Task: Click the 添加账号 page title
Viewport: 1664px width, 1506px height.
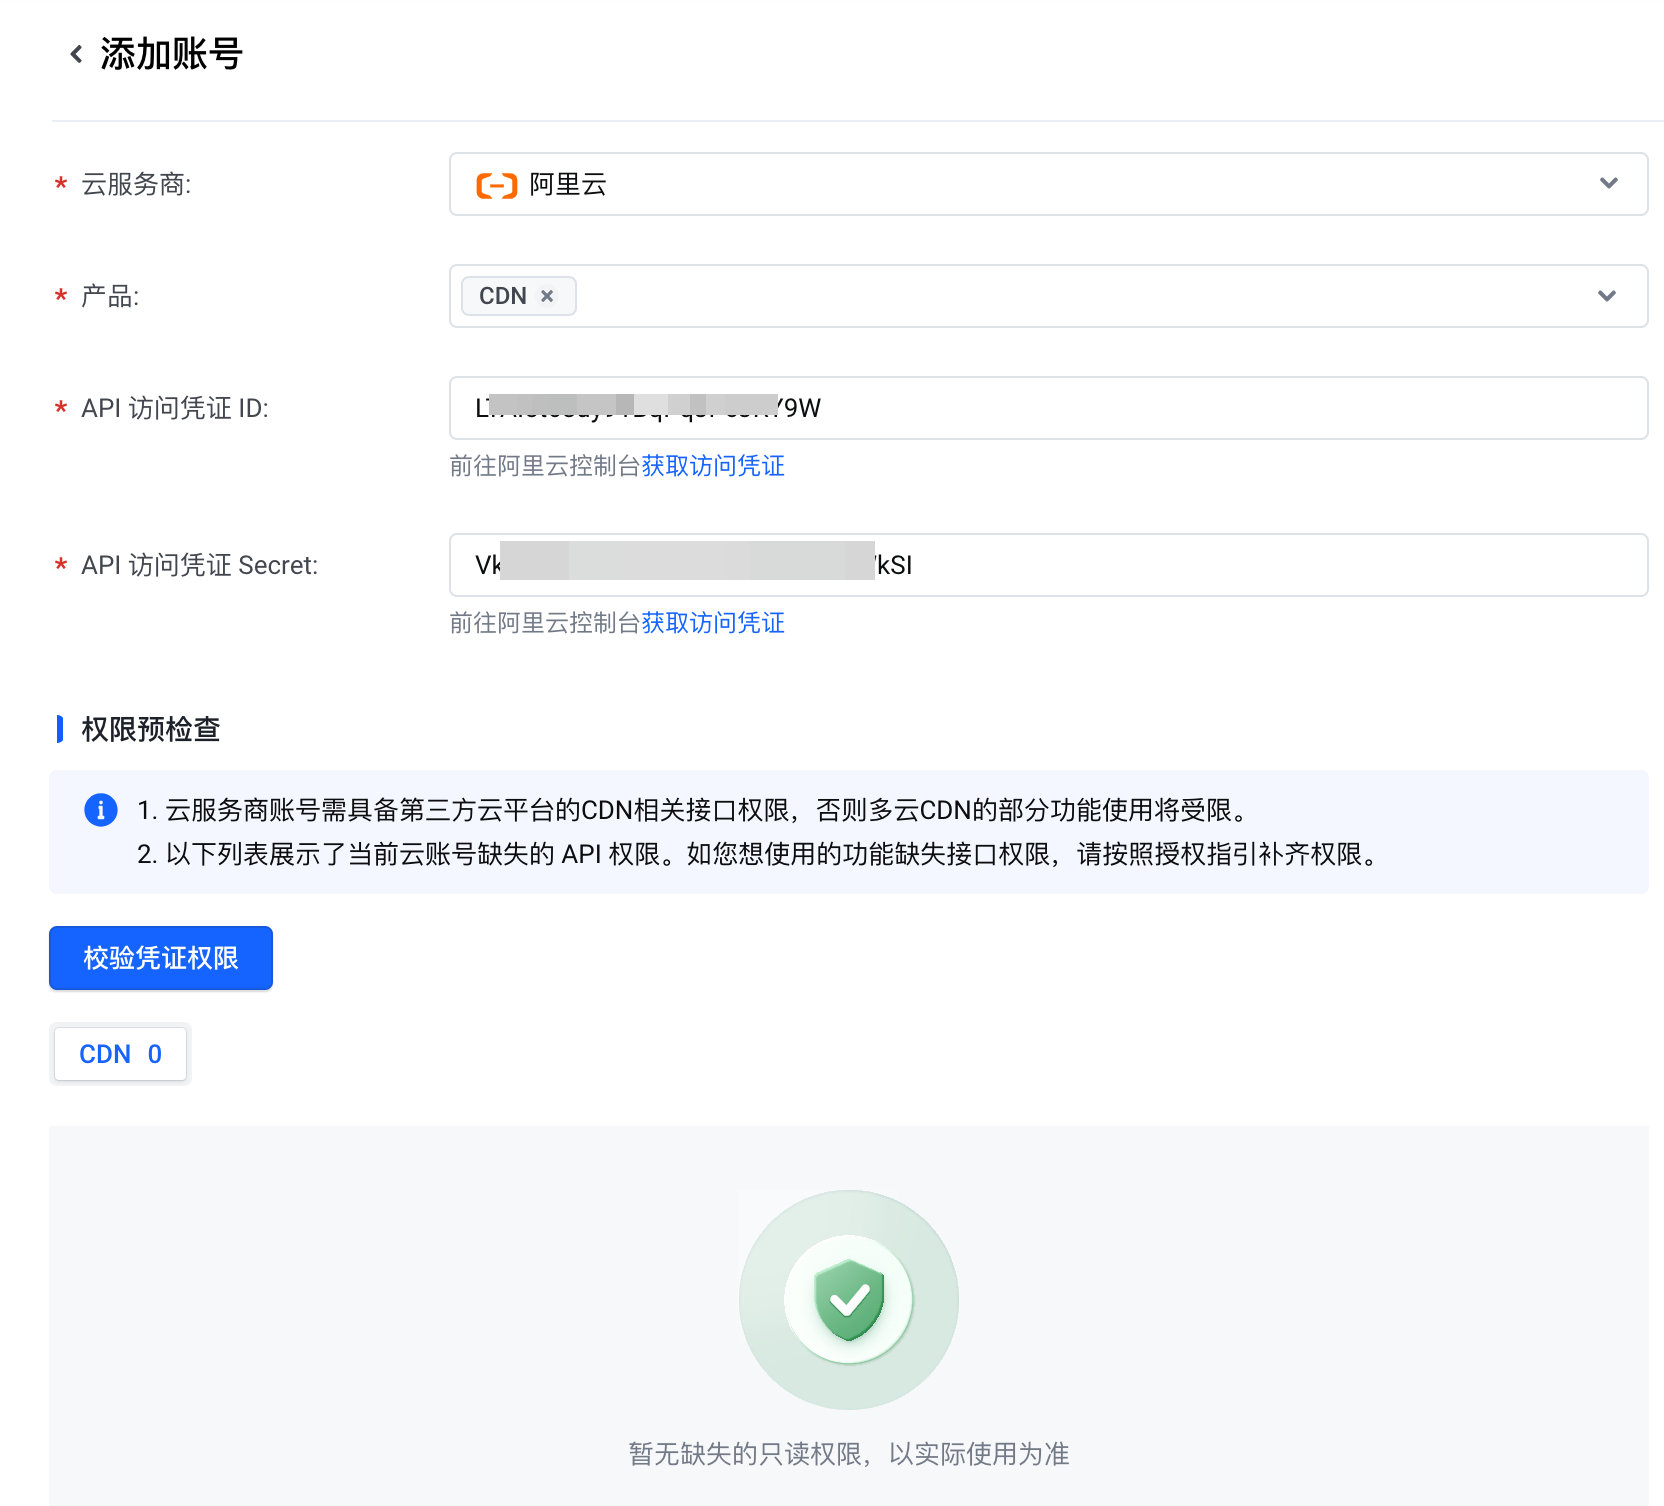Action: click(x=171, y=54)
